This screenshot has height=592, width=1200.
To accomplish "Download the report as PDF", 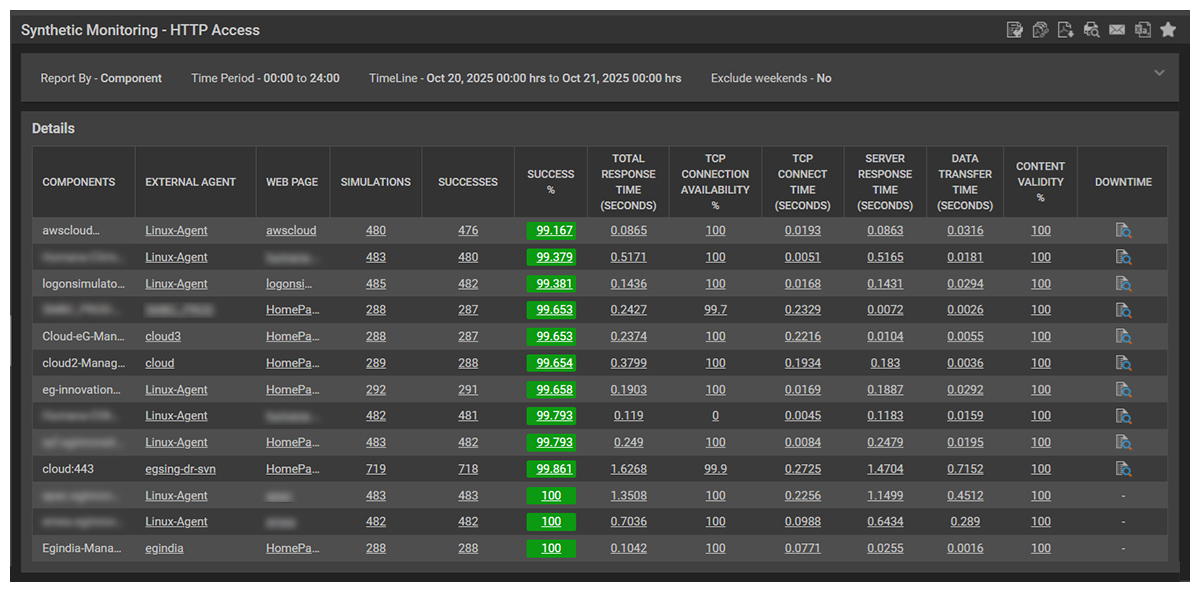I will 1066,30.
